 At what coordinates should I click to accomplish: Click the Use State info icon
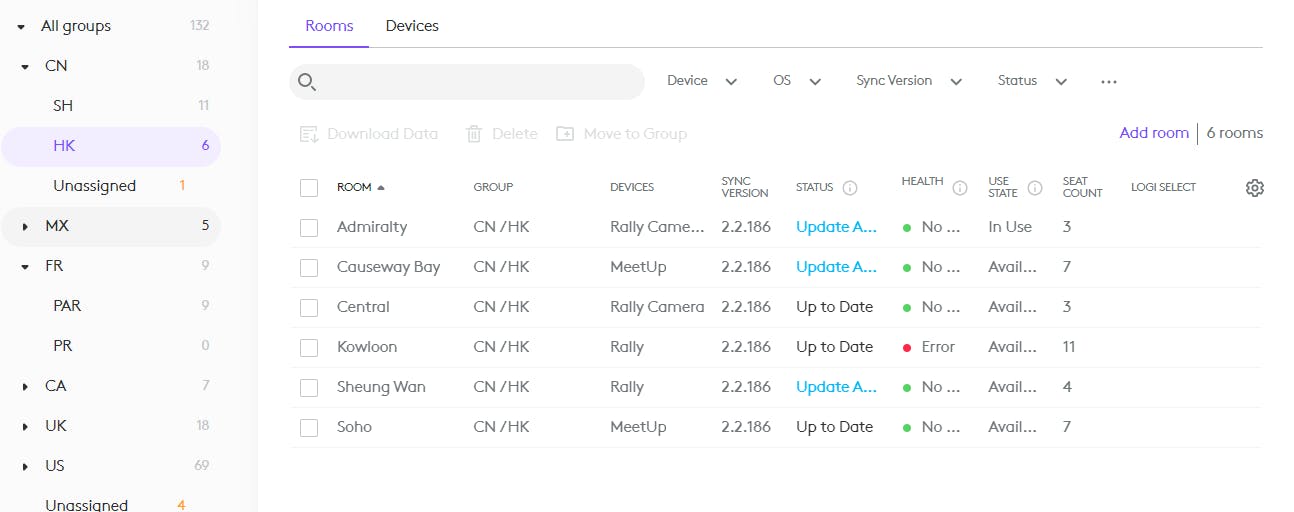(1035, 187)
